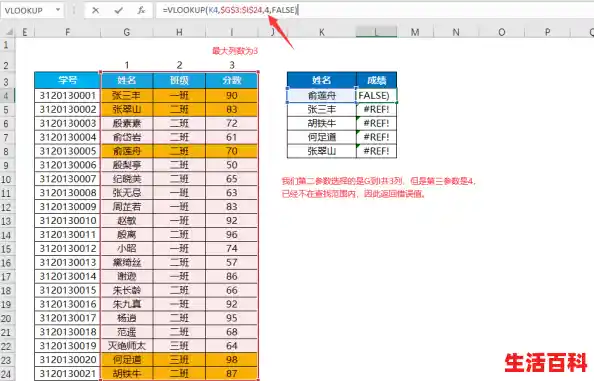
Task: Select cell 3120130021
Action: 67,374
